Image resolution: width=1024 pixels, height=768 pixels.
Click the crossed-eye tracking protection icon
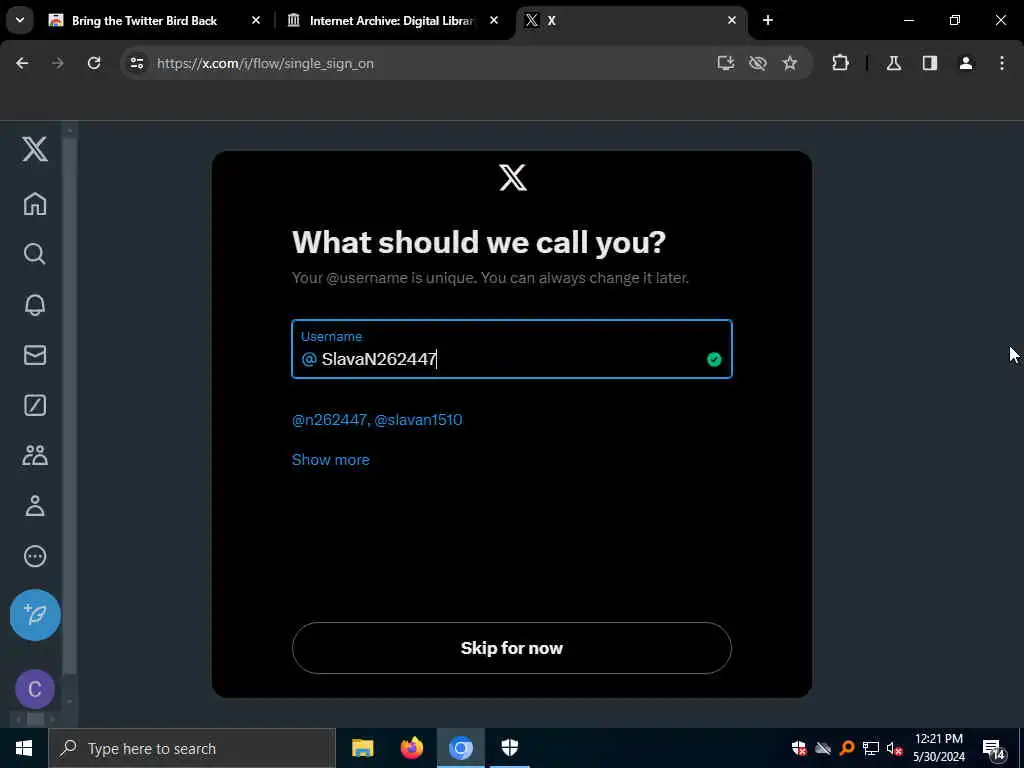(758, 63)
